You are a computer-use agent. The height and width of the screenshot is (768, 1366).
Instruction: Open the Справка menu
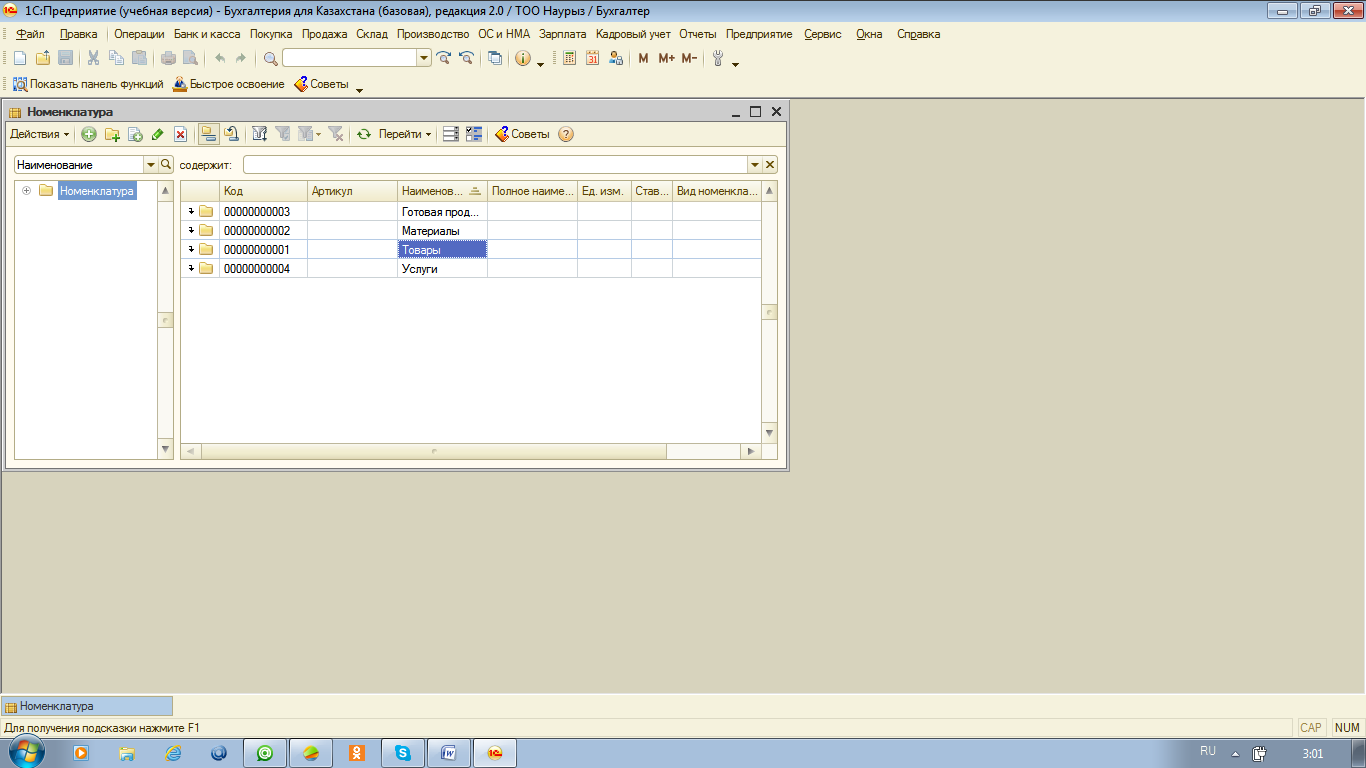[918, 34]
